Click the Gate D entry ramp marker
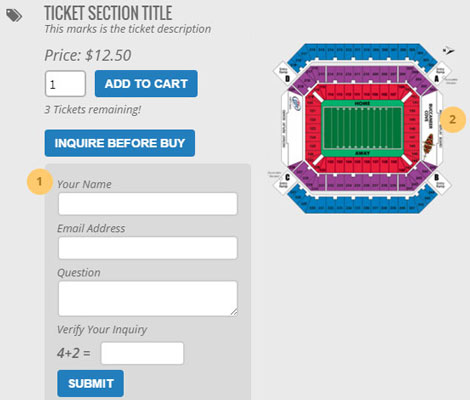 coord(284,73)
